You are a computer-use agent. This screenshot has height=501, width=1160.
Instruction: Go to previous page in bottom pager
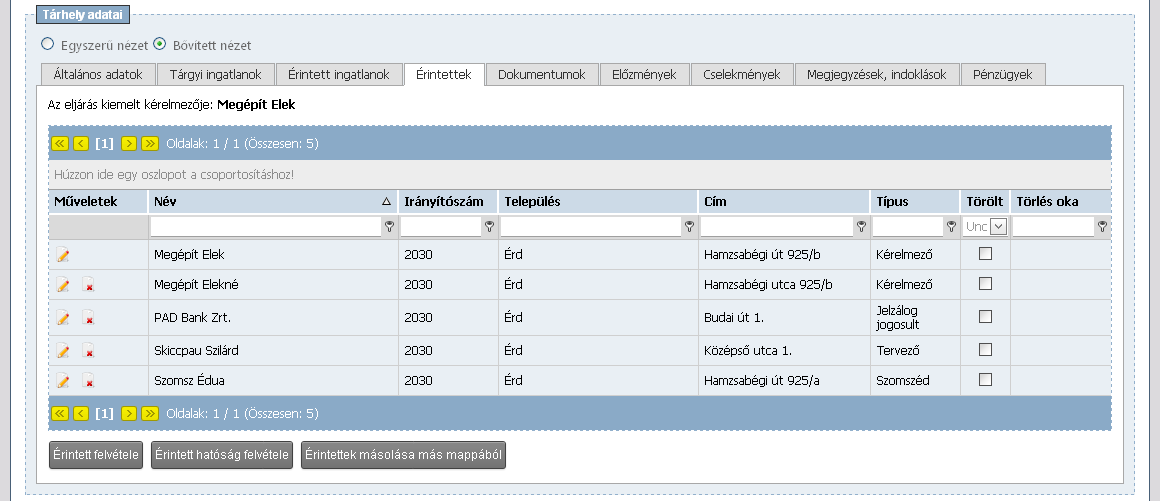point(81,414)
